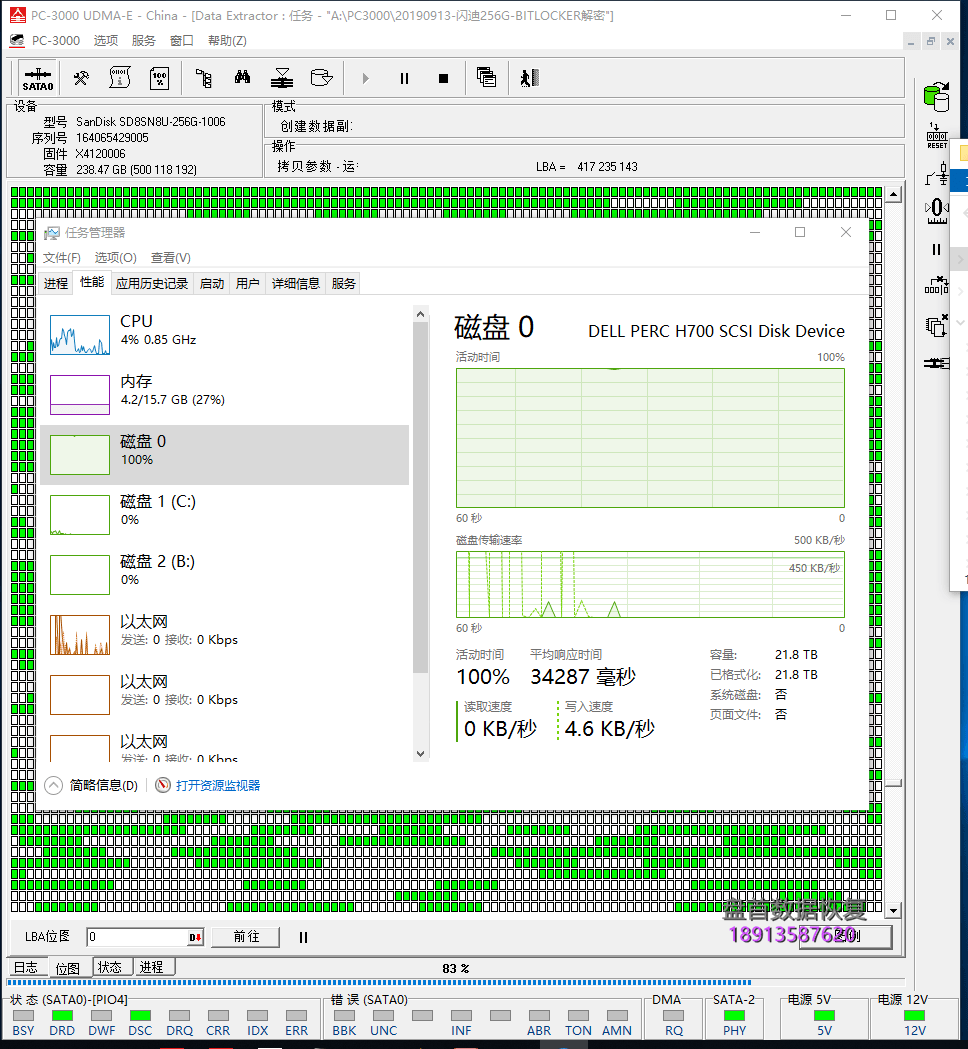Click Task Manager sidebar scroll down arrow
The height and width of the screenshot is (1049, 968).
point(420,754)
